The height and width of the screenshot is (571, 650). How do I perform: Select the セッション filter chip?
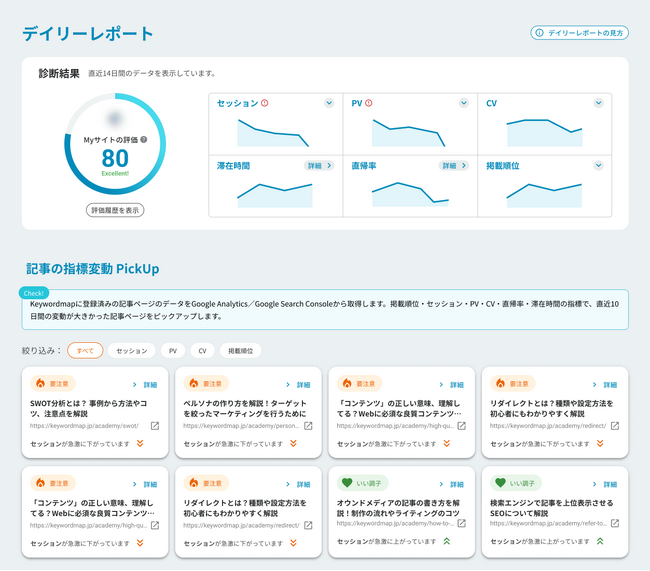132,351
